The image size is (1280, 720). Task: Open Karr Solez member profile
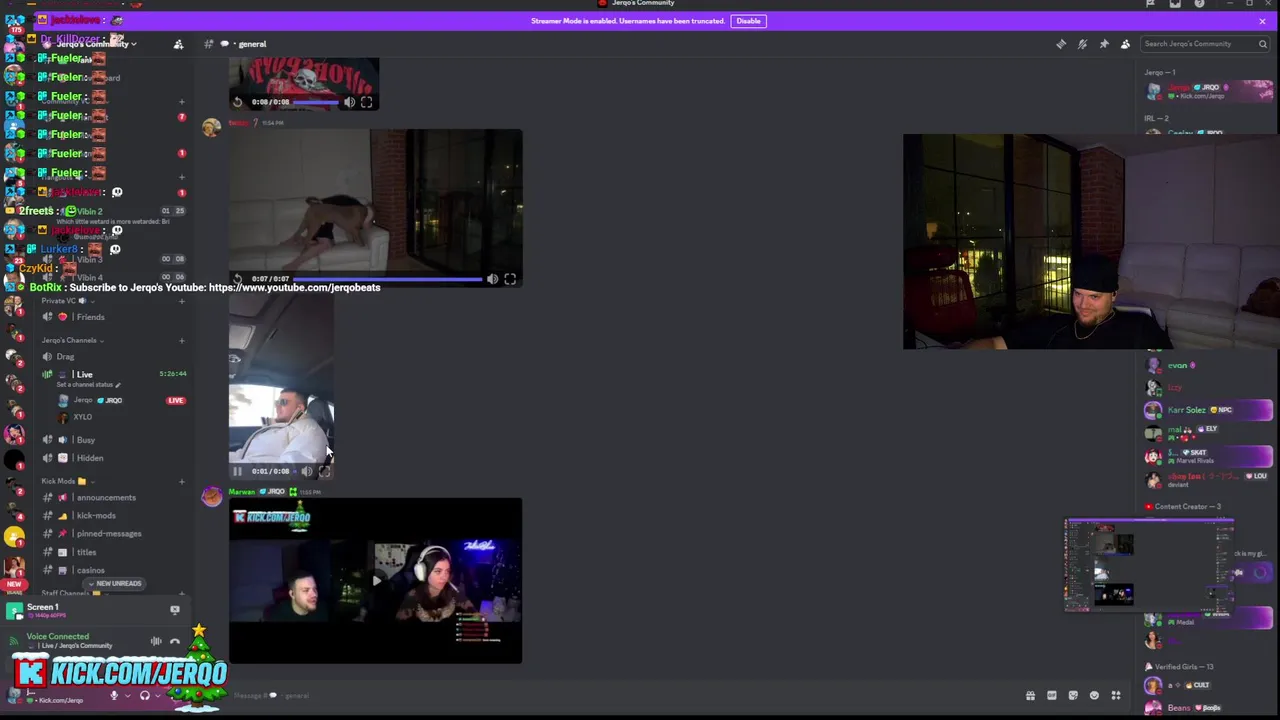1209,410
